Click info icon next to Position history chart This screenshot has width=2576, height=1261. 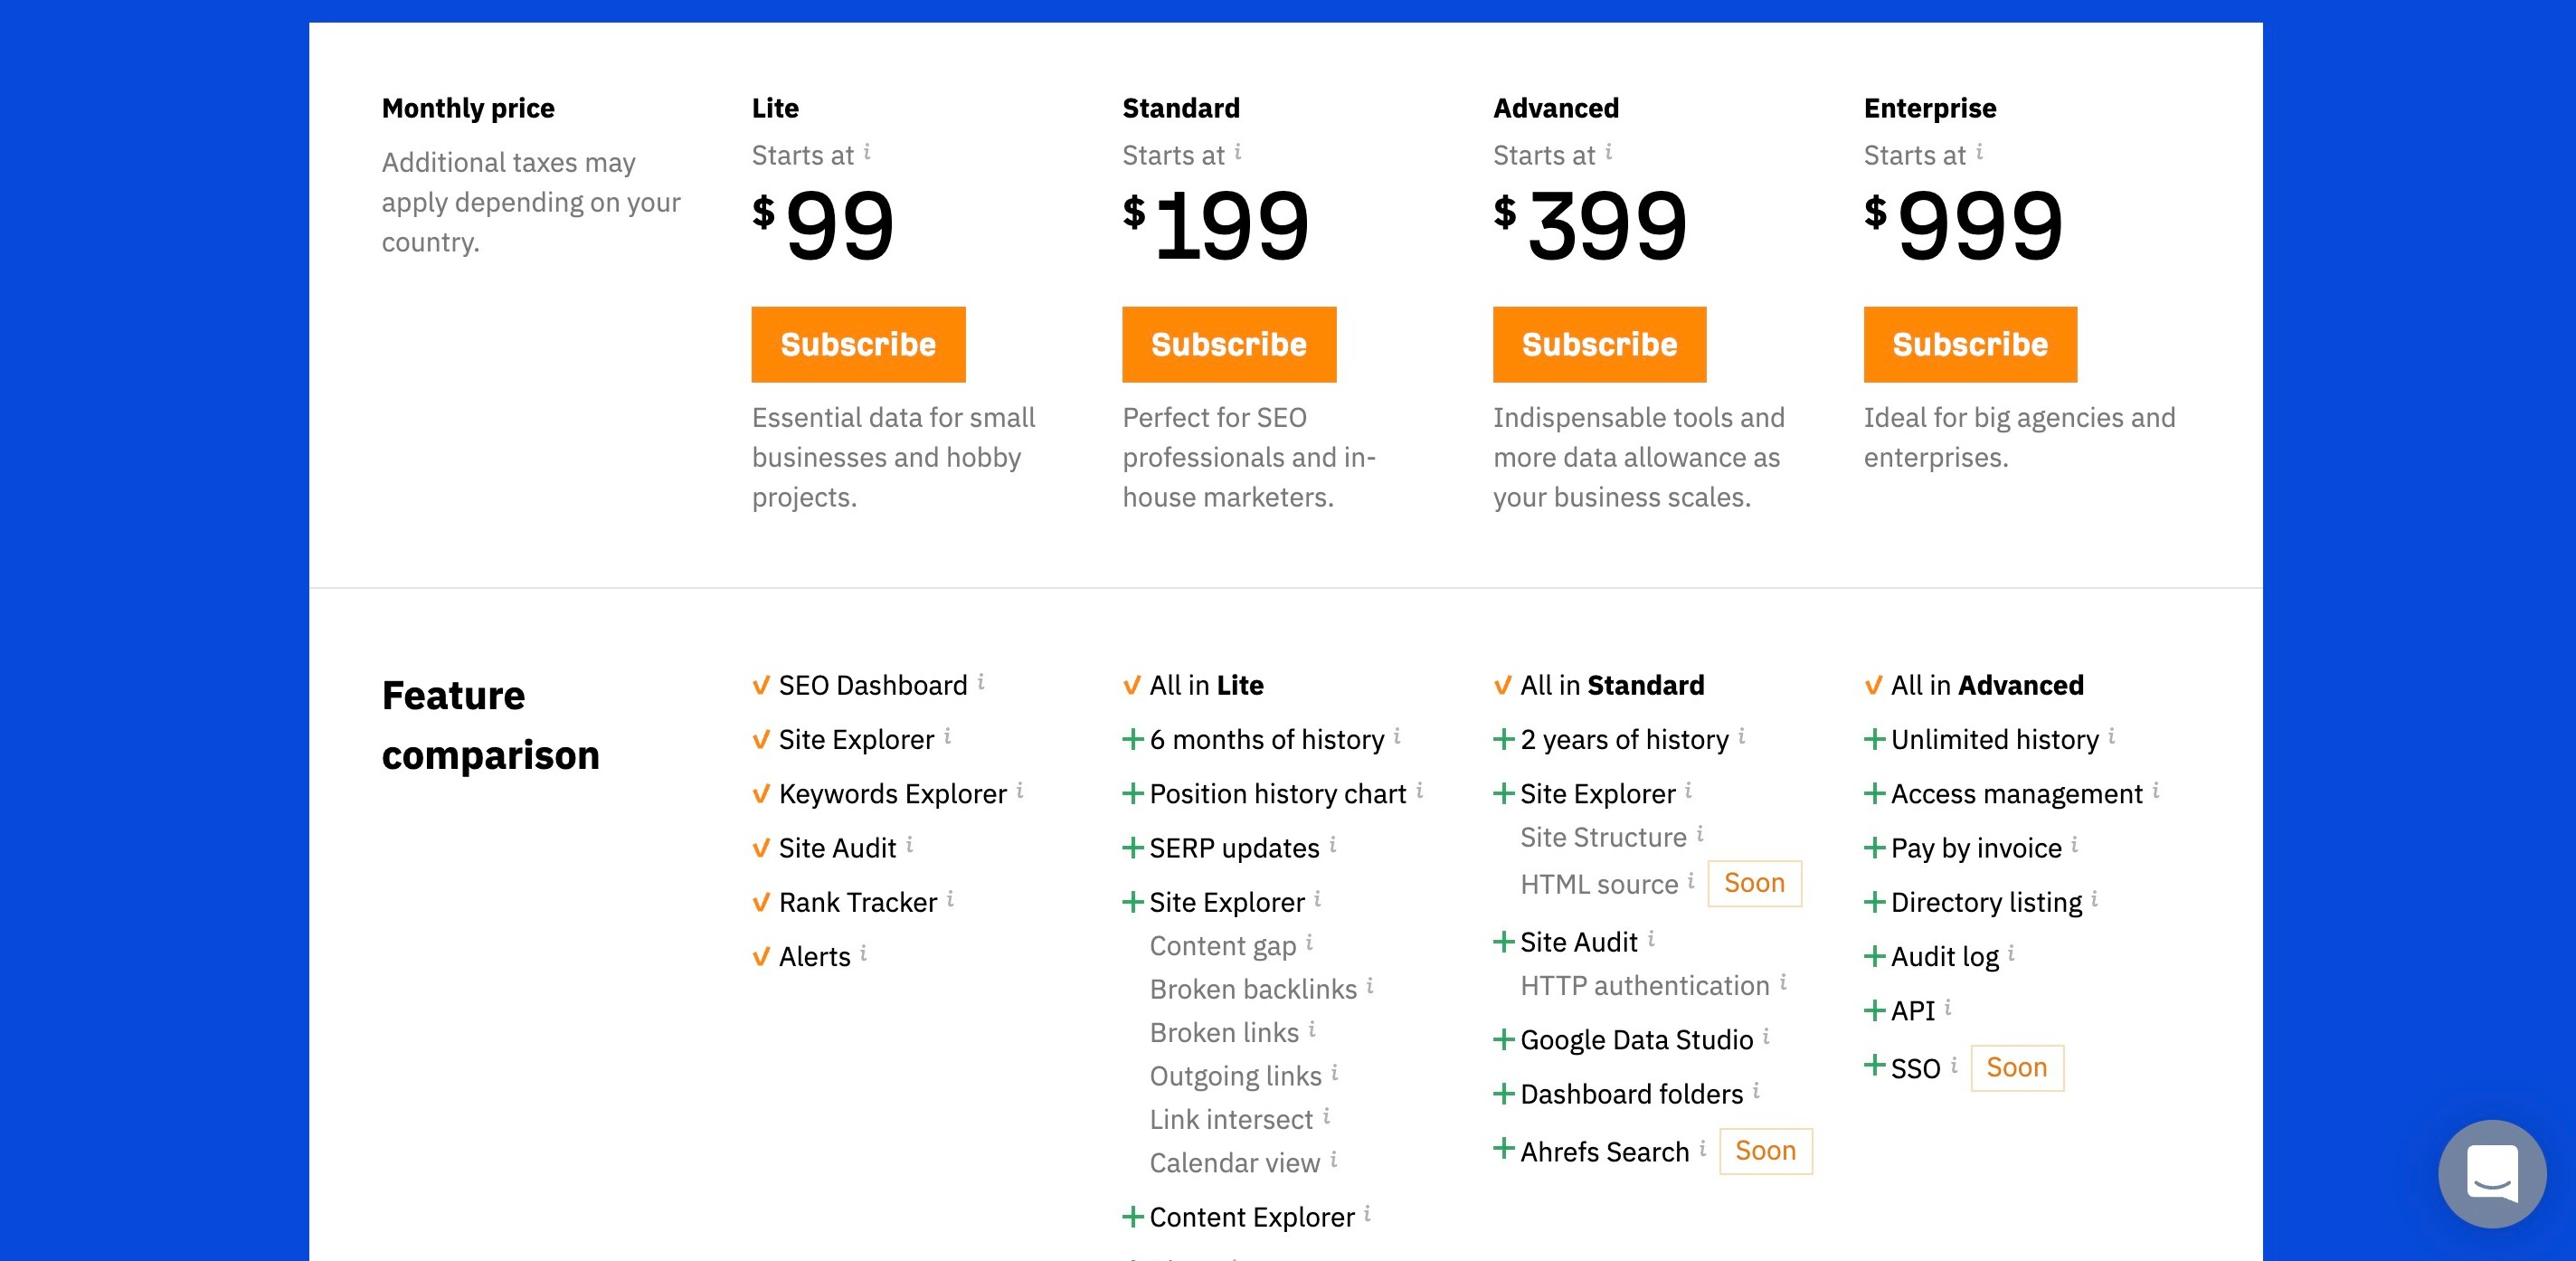(1419, 790)
